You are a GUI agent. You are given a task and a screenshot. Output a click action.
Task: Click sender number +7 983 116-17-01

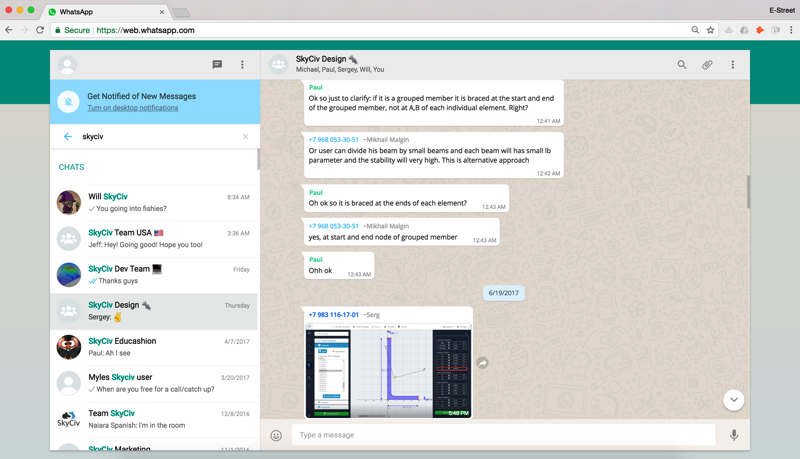point(334,315)
